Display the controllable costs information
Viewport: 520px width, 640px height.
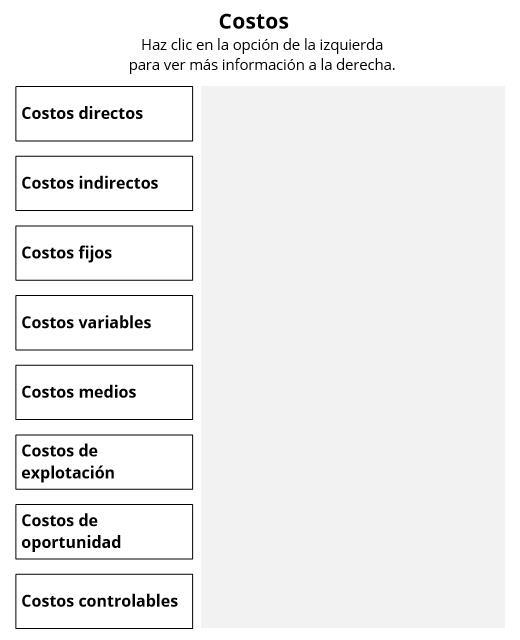coord(104,601)
